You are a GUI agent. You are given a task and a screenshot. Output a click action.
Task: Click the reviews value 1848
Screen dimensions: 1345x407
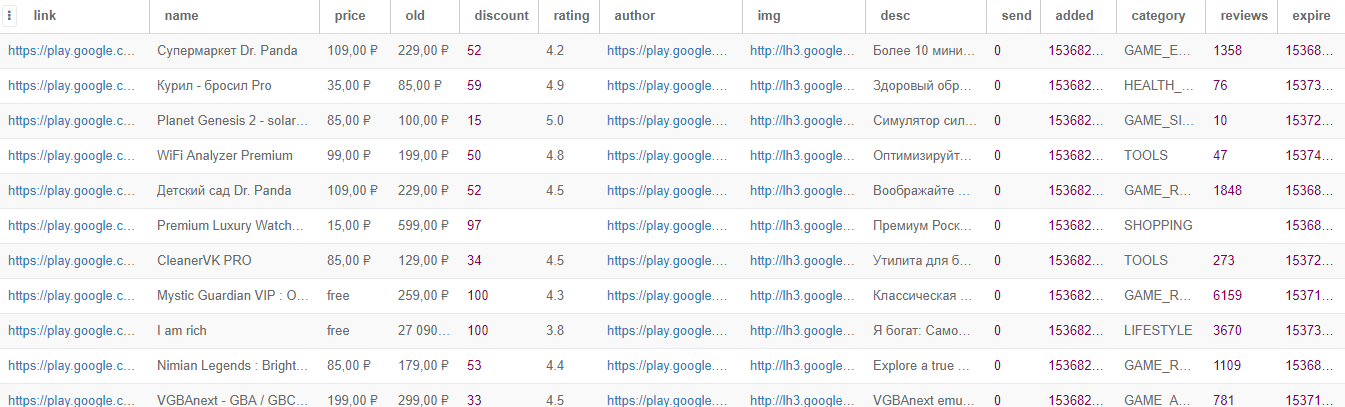[1228, 191]
